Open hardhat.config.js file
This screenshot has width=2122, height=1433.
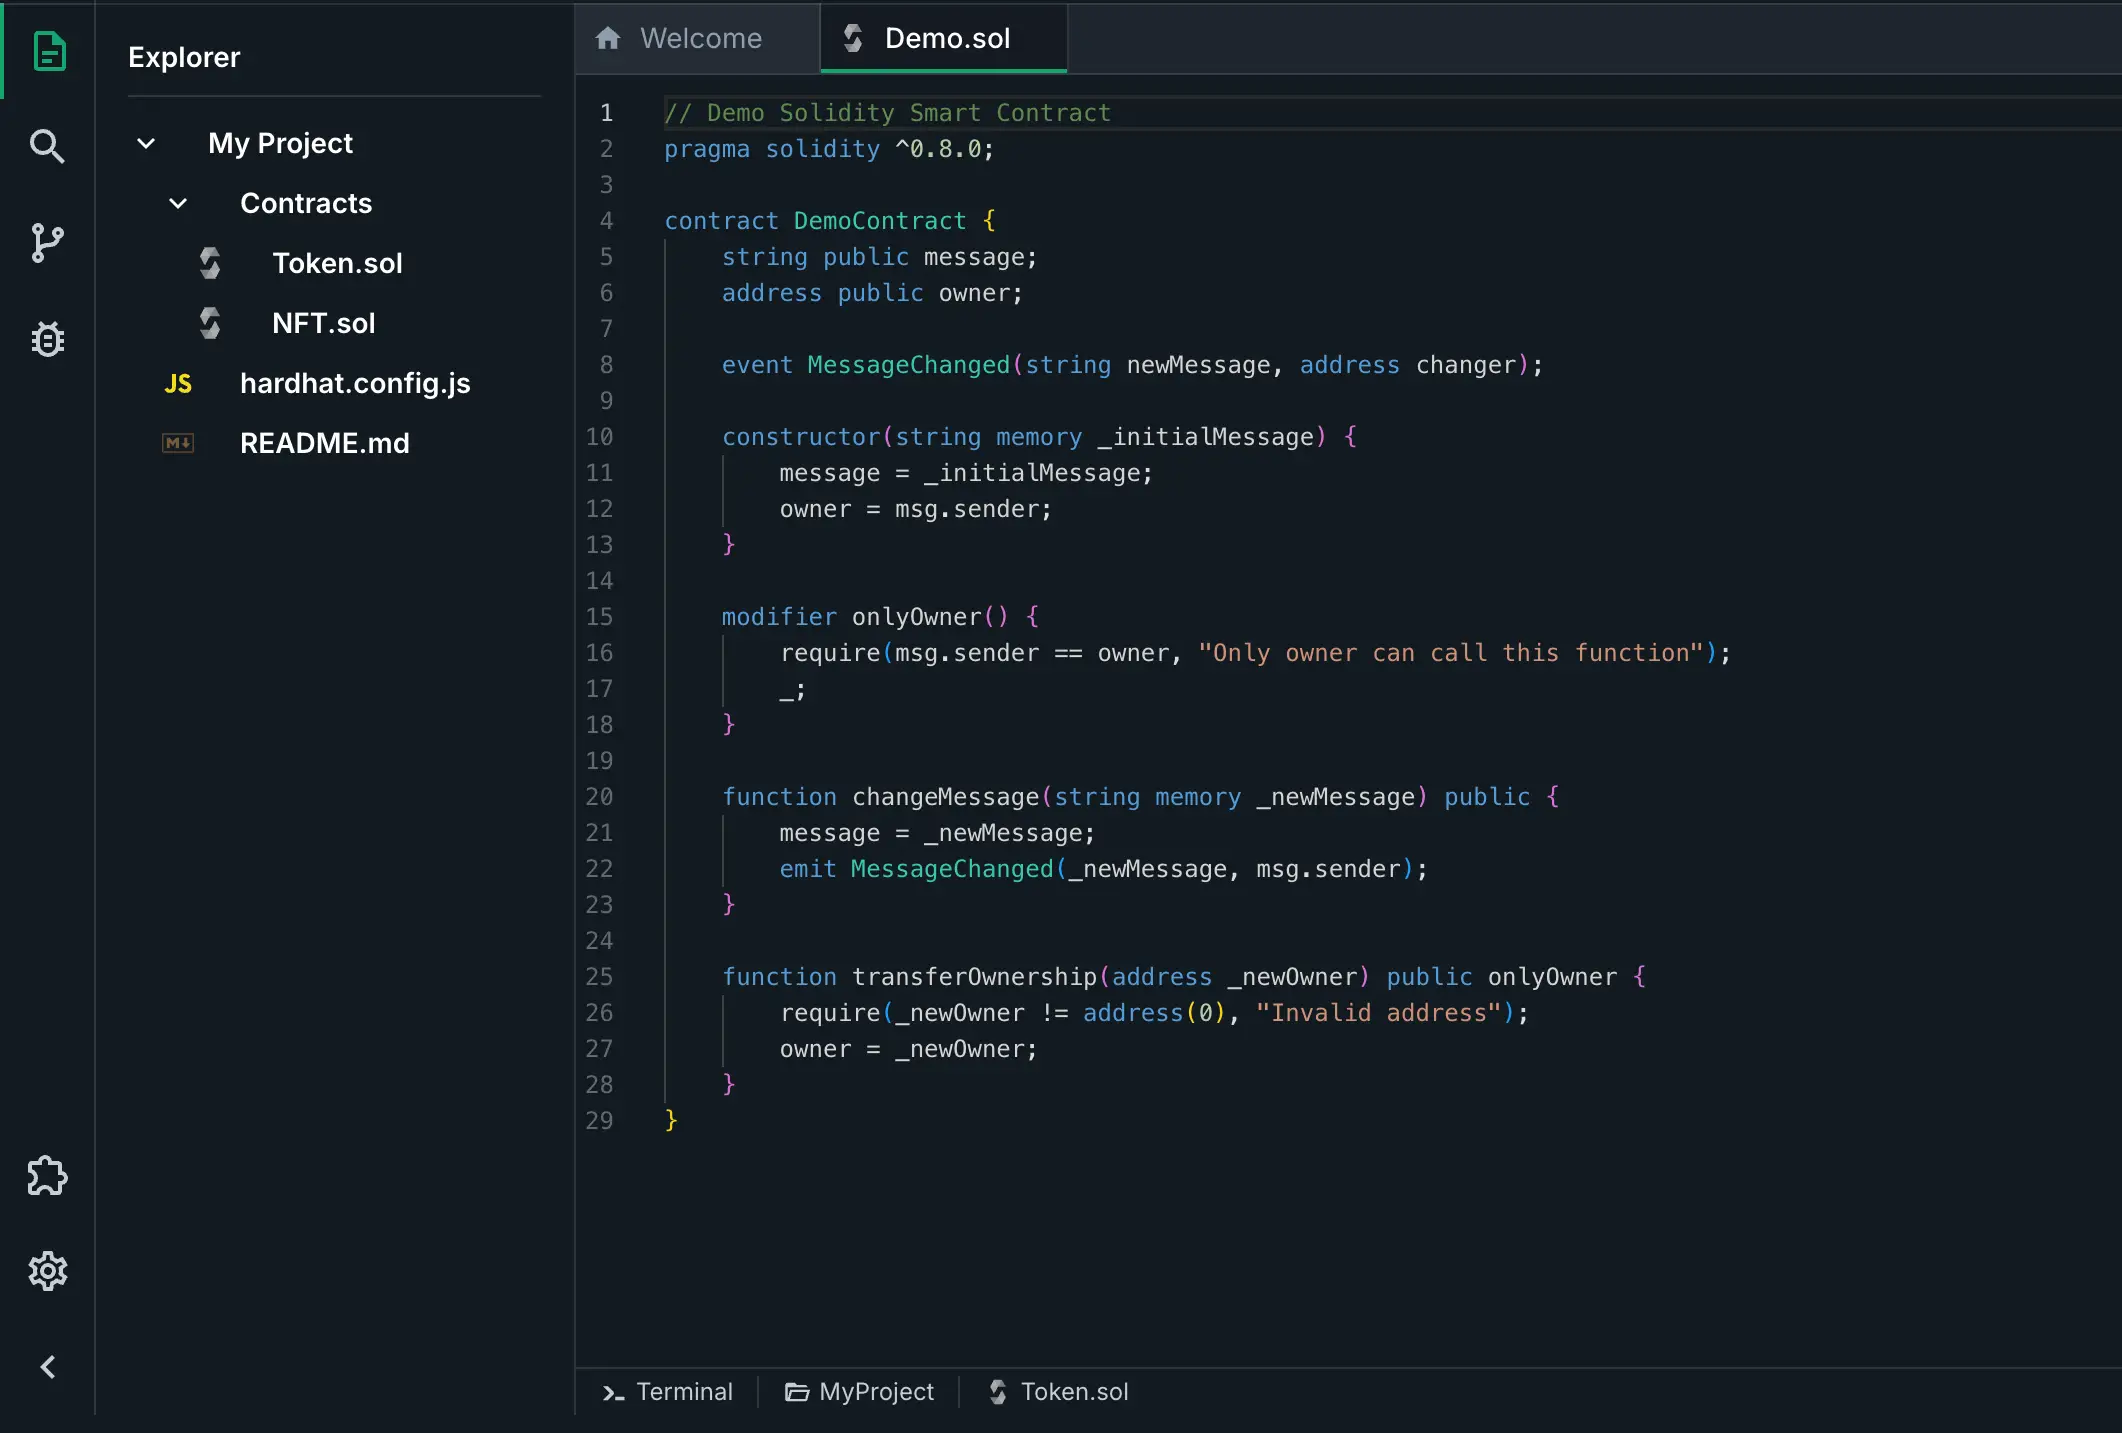[355, 384]
